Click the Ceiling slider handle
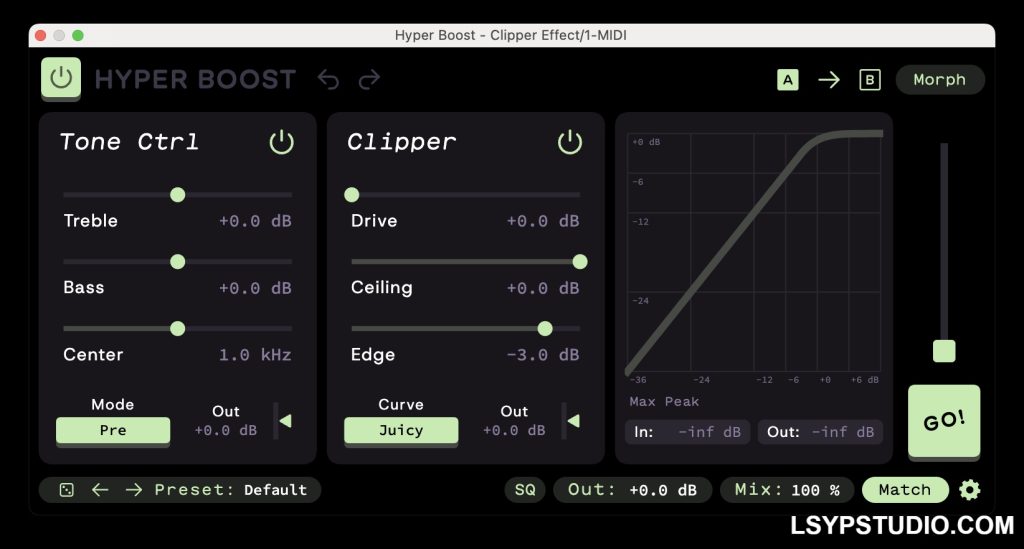 tap(579, 262)
